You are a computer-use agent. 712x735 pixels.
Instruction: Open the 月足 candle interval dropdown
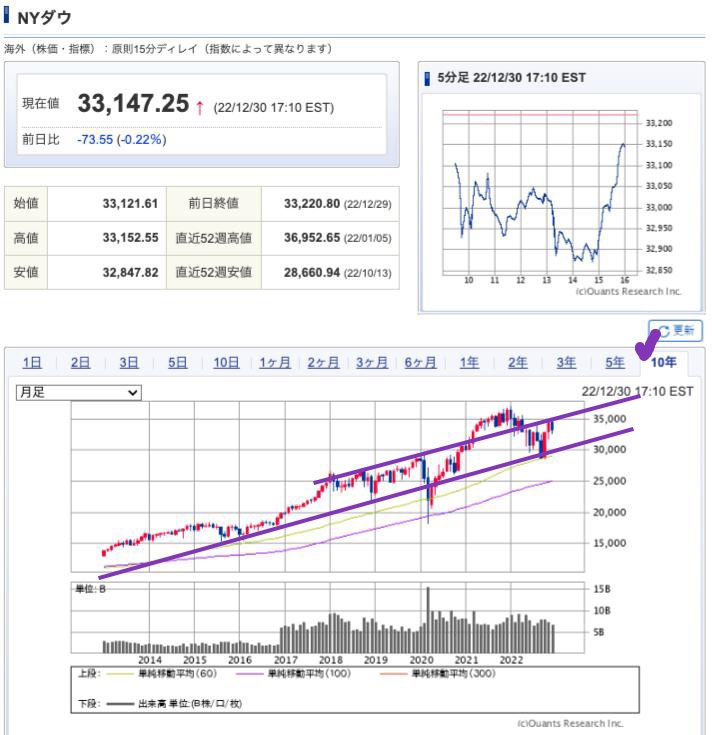point(78,392)
